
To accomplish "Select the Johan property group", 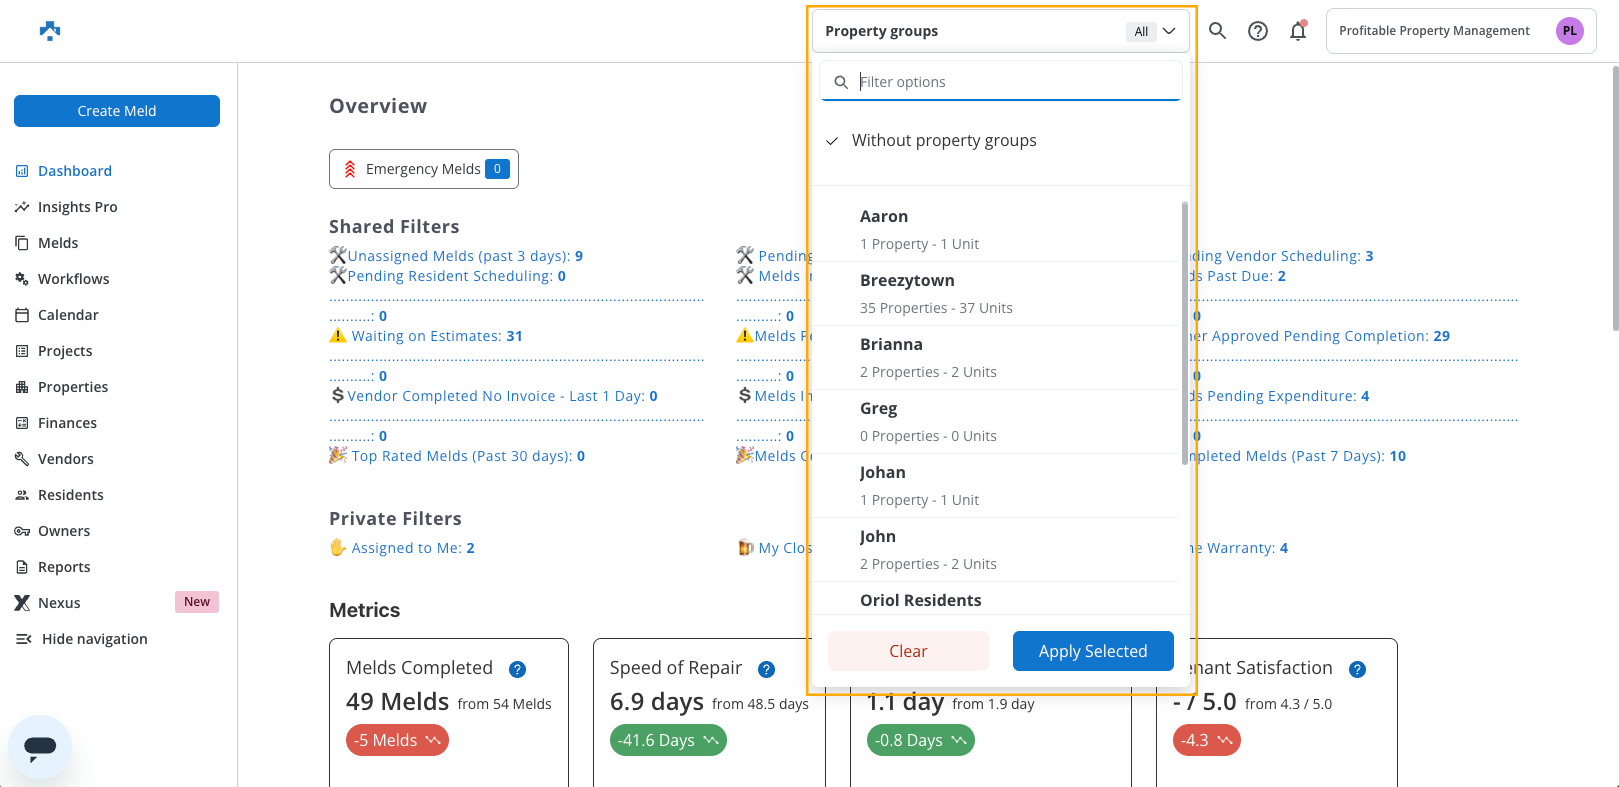I will (996, 486).
